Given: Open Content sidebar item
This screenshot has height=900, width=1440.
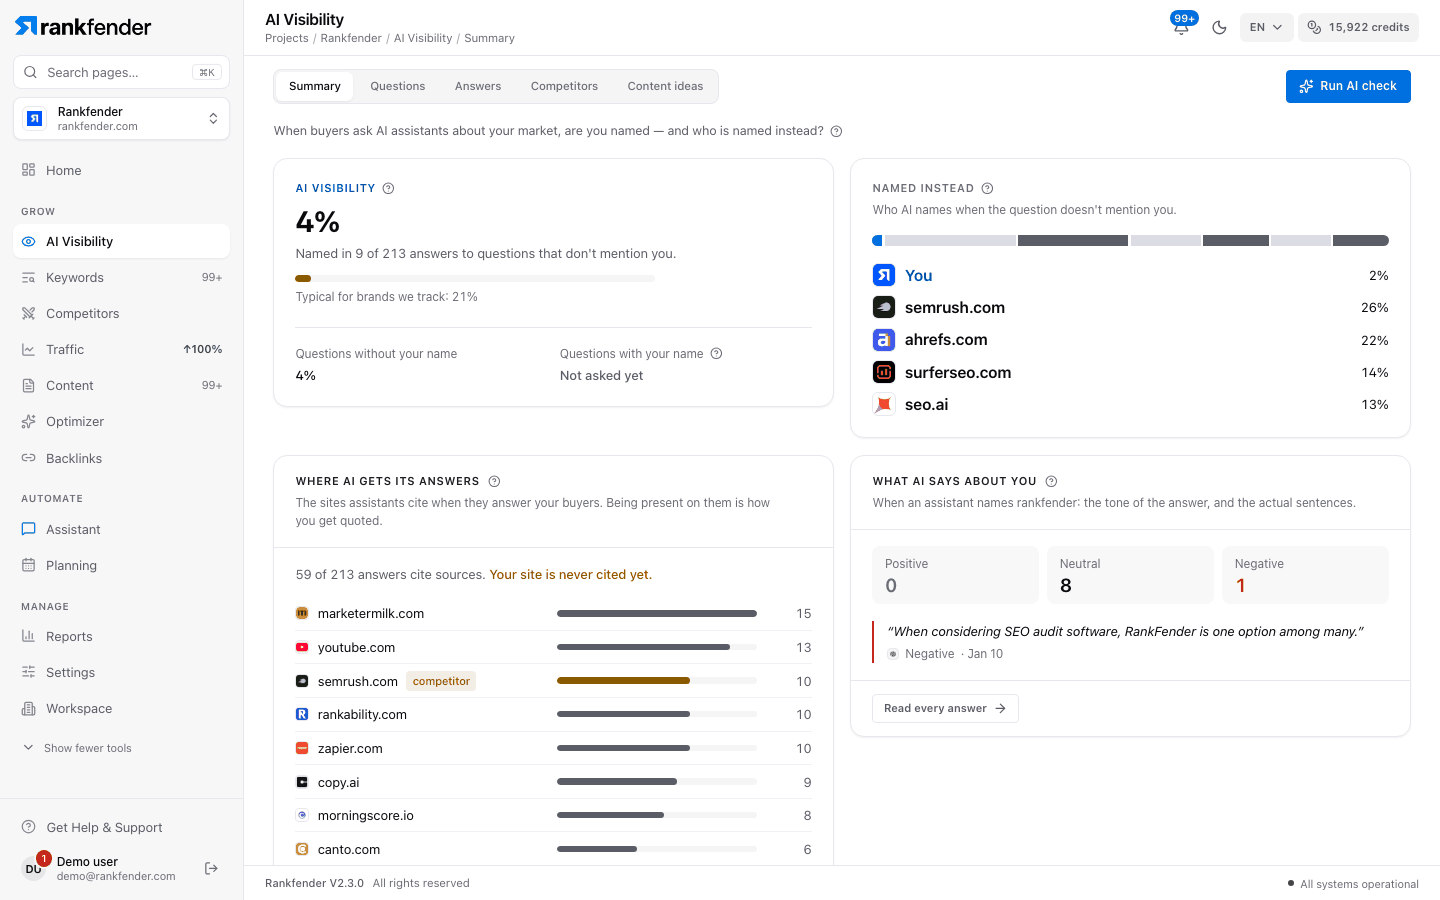Looking at the screenshot, I should pyautogui.click(x=121, y=385).
